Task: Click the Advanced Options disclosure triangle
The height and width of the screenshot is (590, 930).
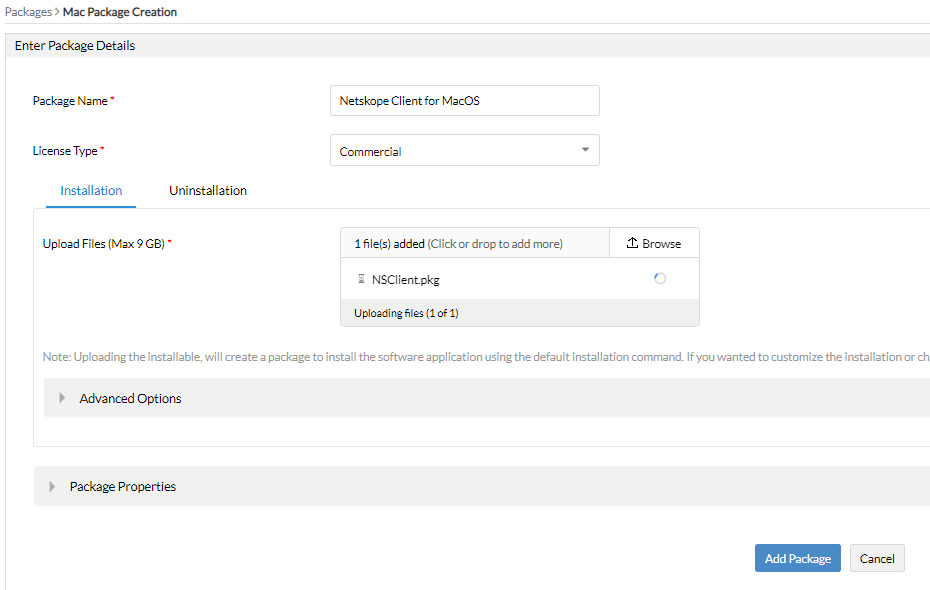Action: [x=61, y=398]
